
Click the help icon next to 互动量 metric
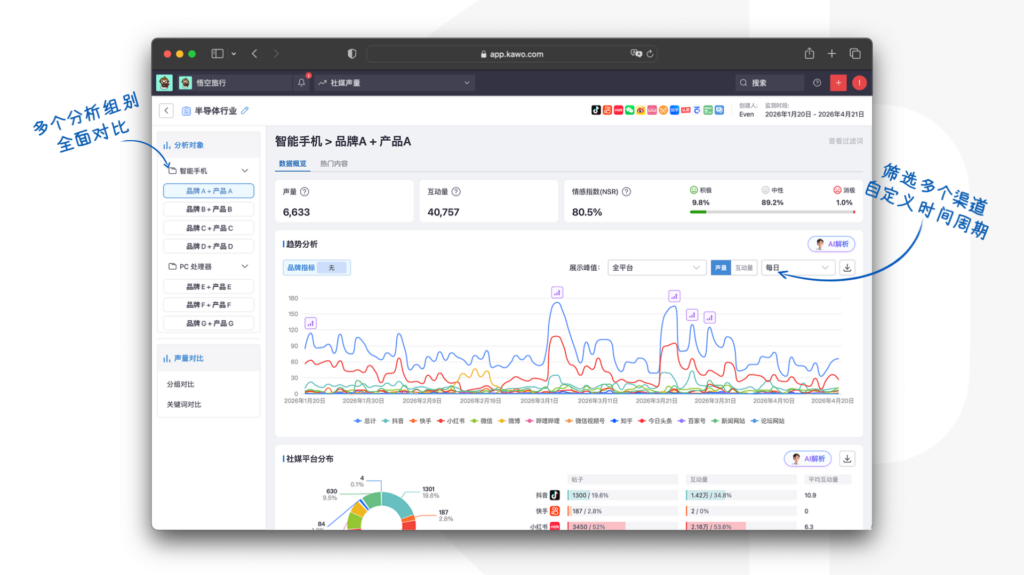pyautogui.click(x=456, y=191)
